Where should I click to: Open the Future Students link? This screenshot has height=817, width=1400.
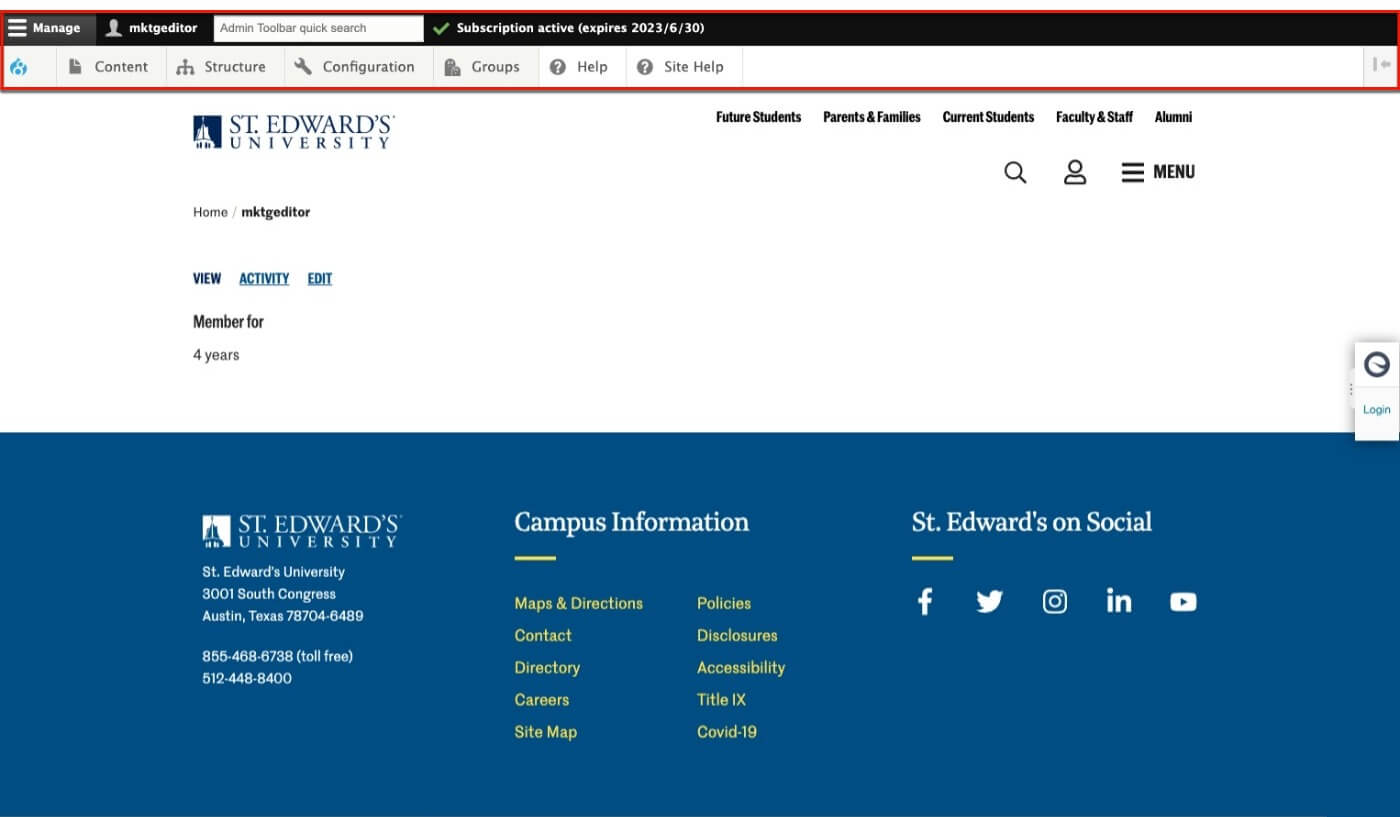coord(758,117)
